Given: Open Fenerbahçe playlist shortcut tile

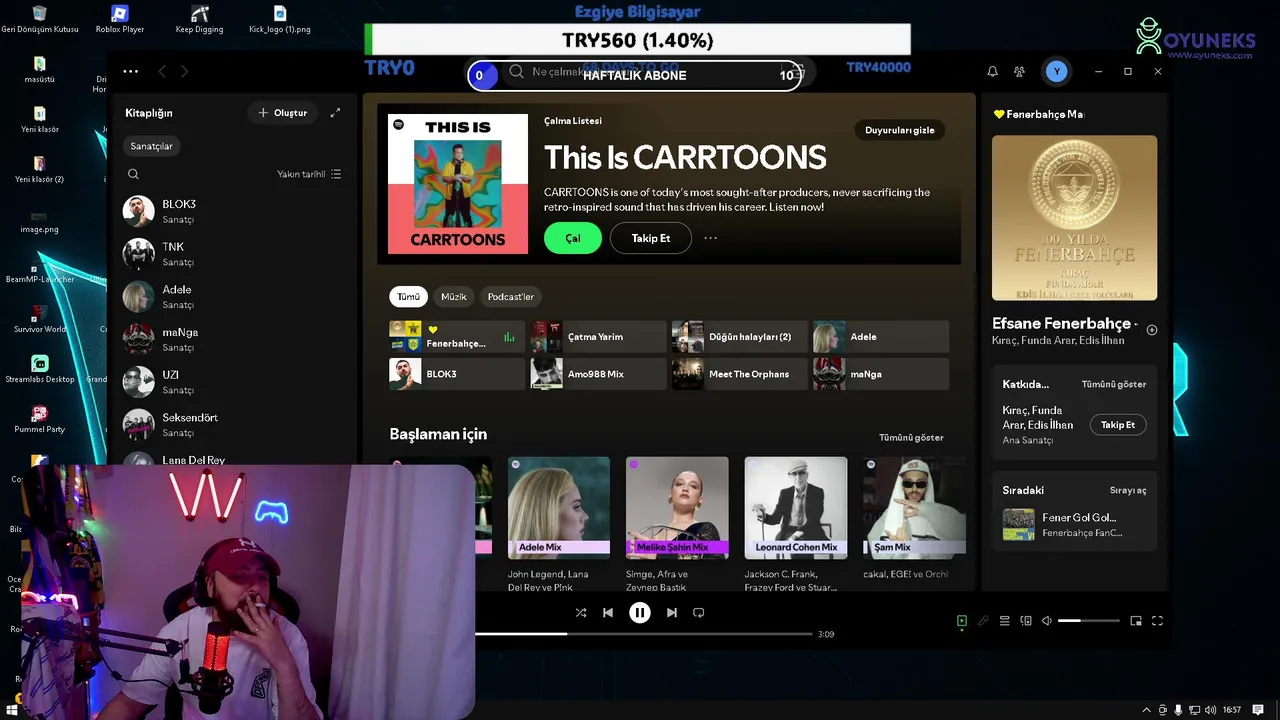Looking at the screenshot, I should tap(457, 337).
